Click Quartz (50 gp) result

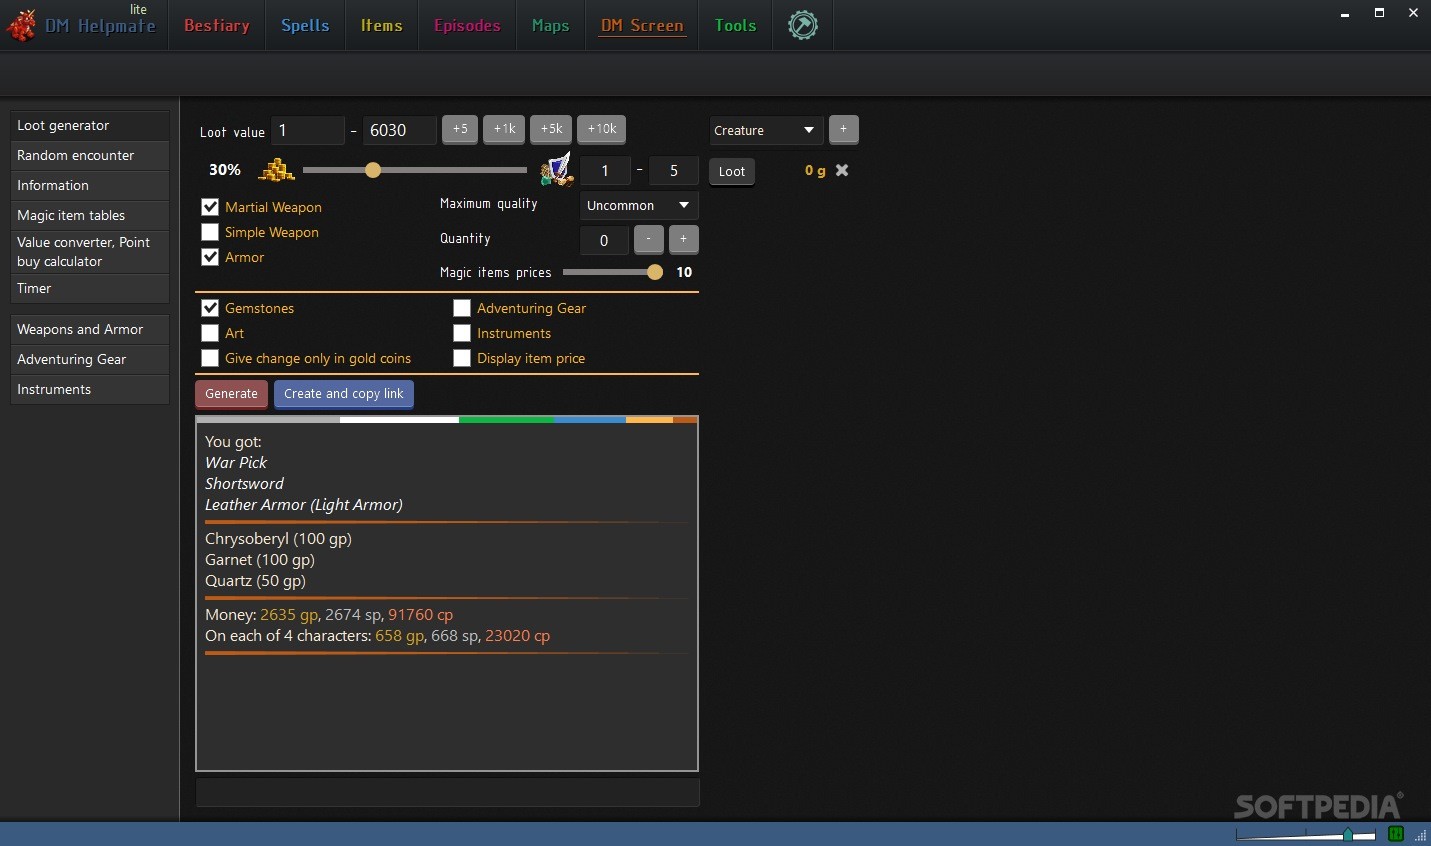click(x=255, y=581)
